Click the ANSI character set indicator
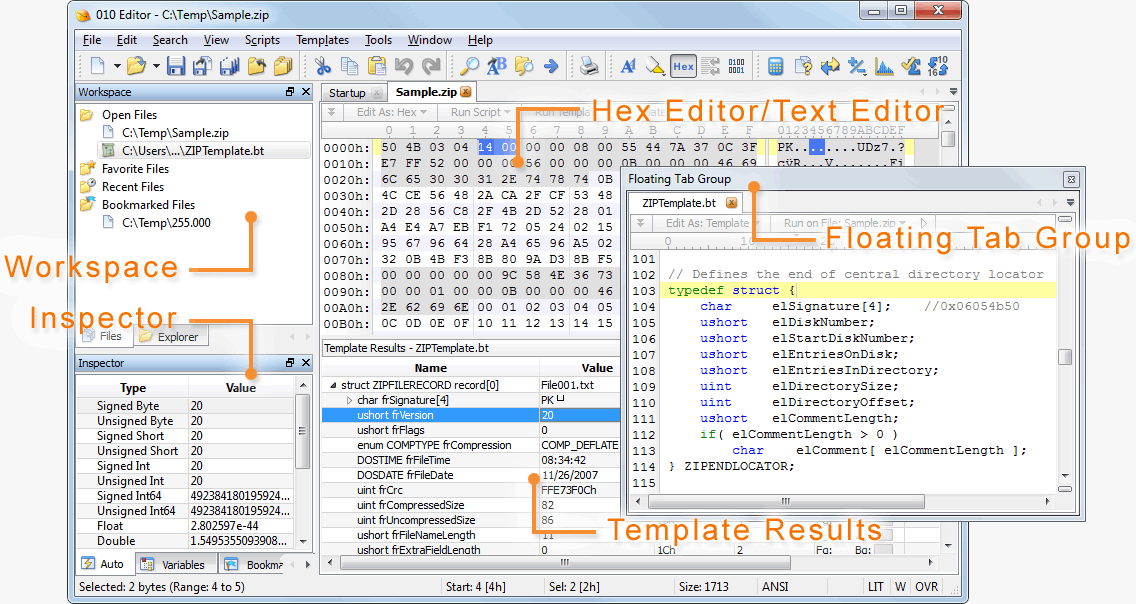Image resolution: width=1136 pixels, height=604 pixels. click(x=775, y=587)
